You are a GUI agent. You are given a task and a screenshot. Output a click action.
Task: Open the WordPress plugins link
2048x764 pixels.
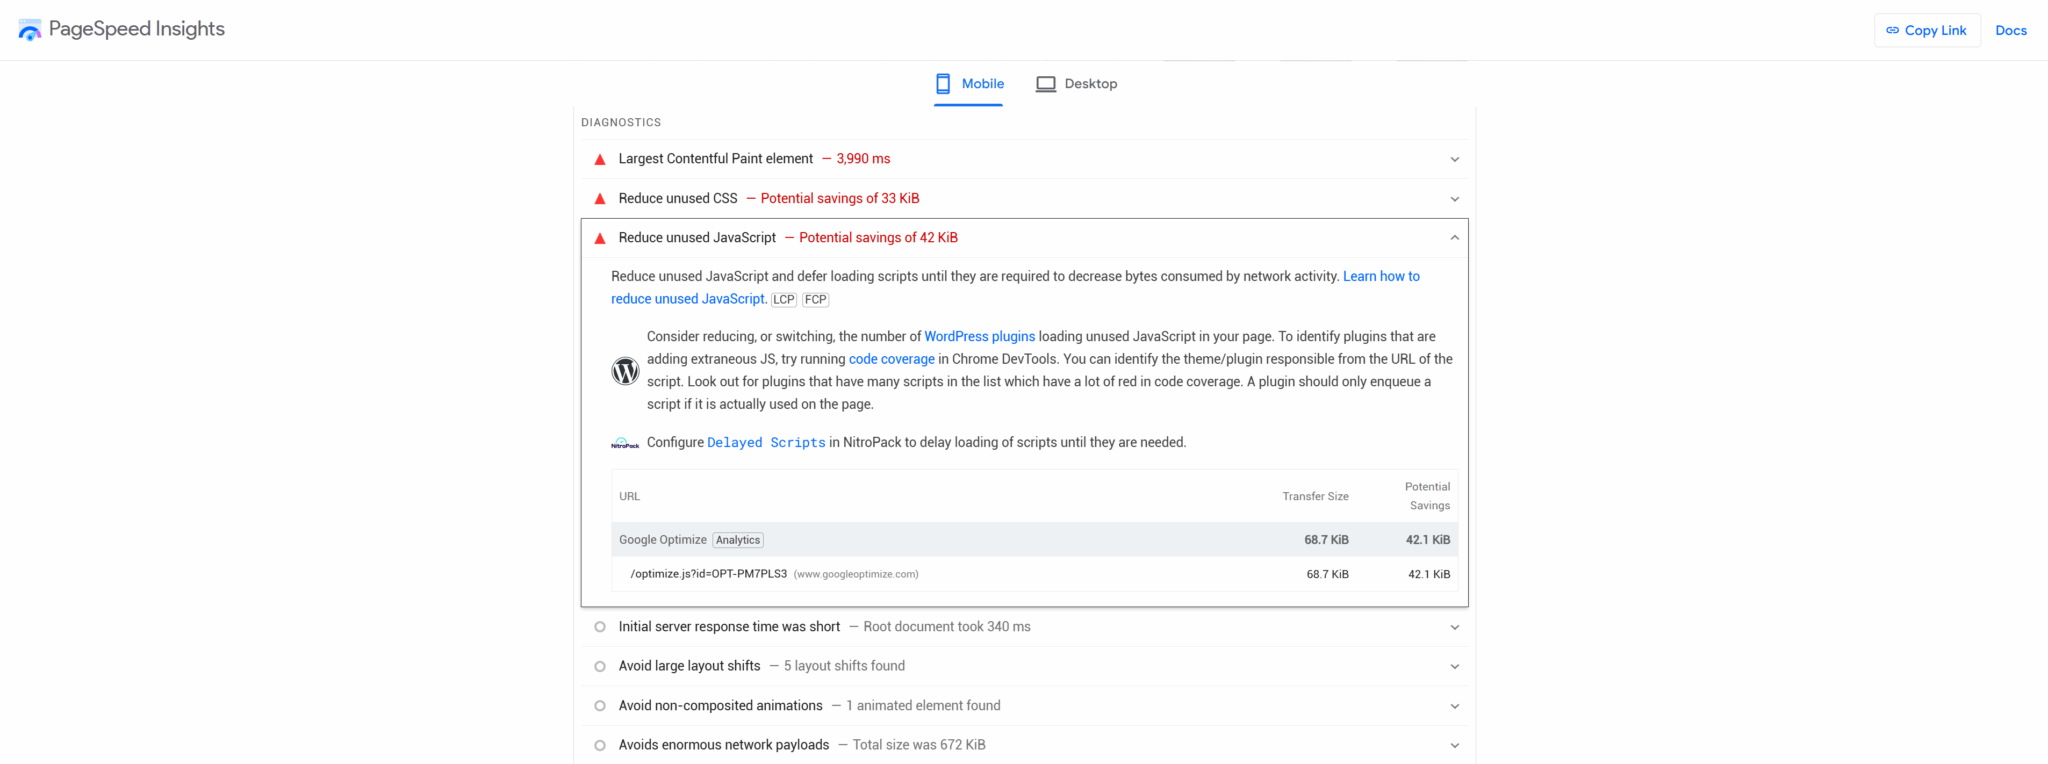tap(979, 336)
